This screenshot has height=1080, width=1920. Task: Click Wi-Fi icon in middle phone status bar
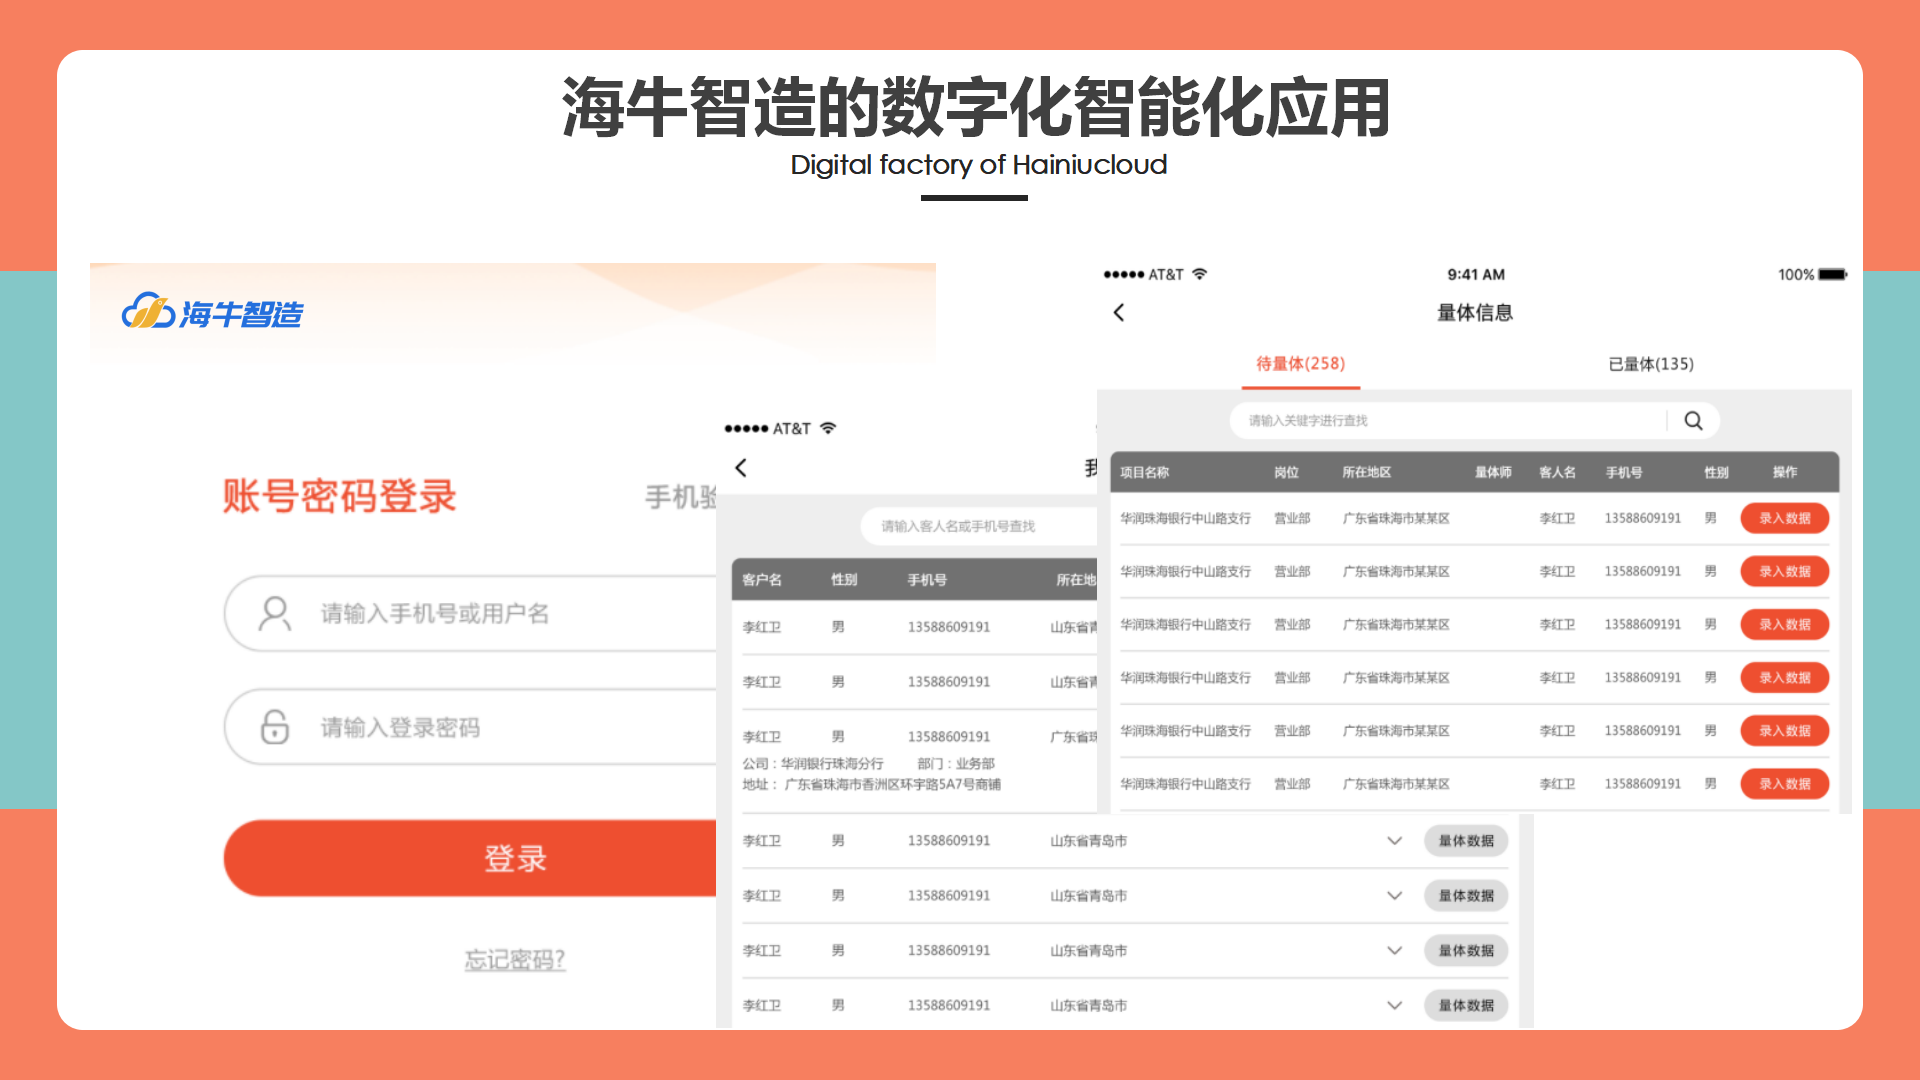[828, 428]
